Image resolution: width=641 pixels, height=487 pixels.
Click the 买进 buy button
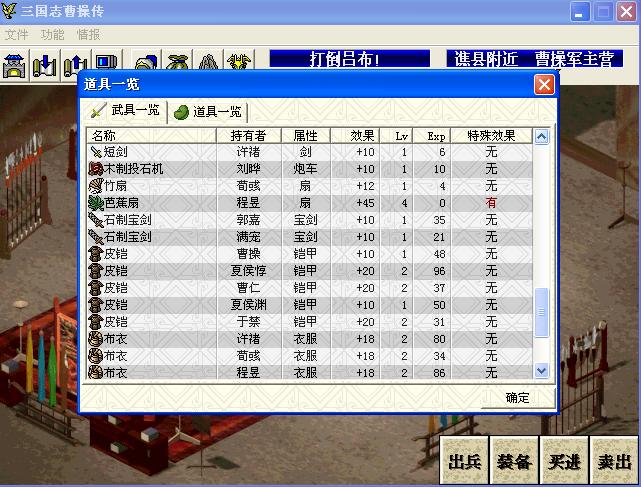click(x=564, y=461)
